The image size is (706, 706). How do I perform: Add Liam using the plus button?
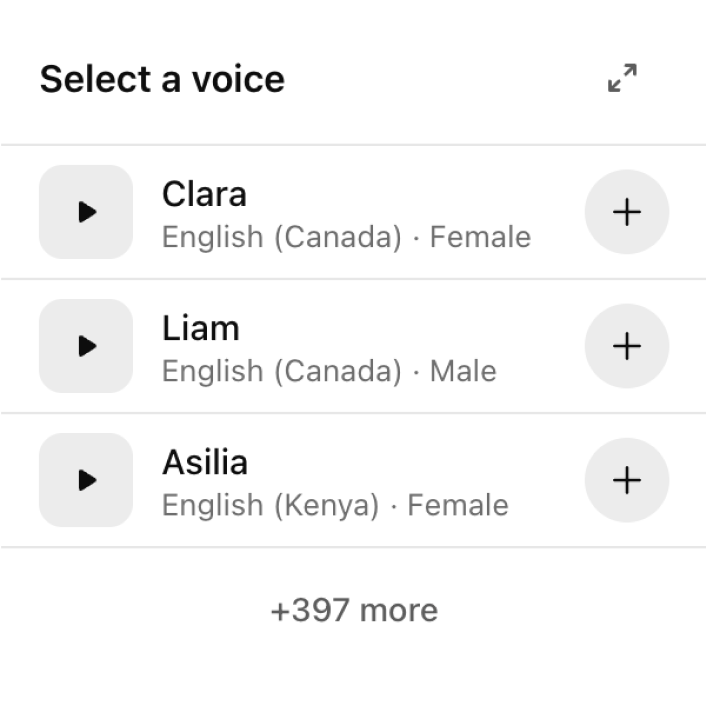point(626,346)
